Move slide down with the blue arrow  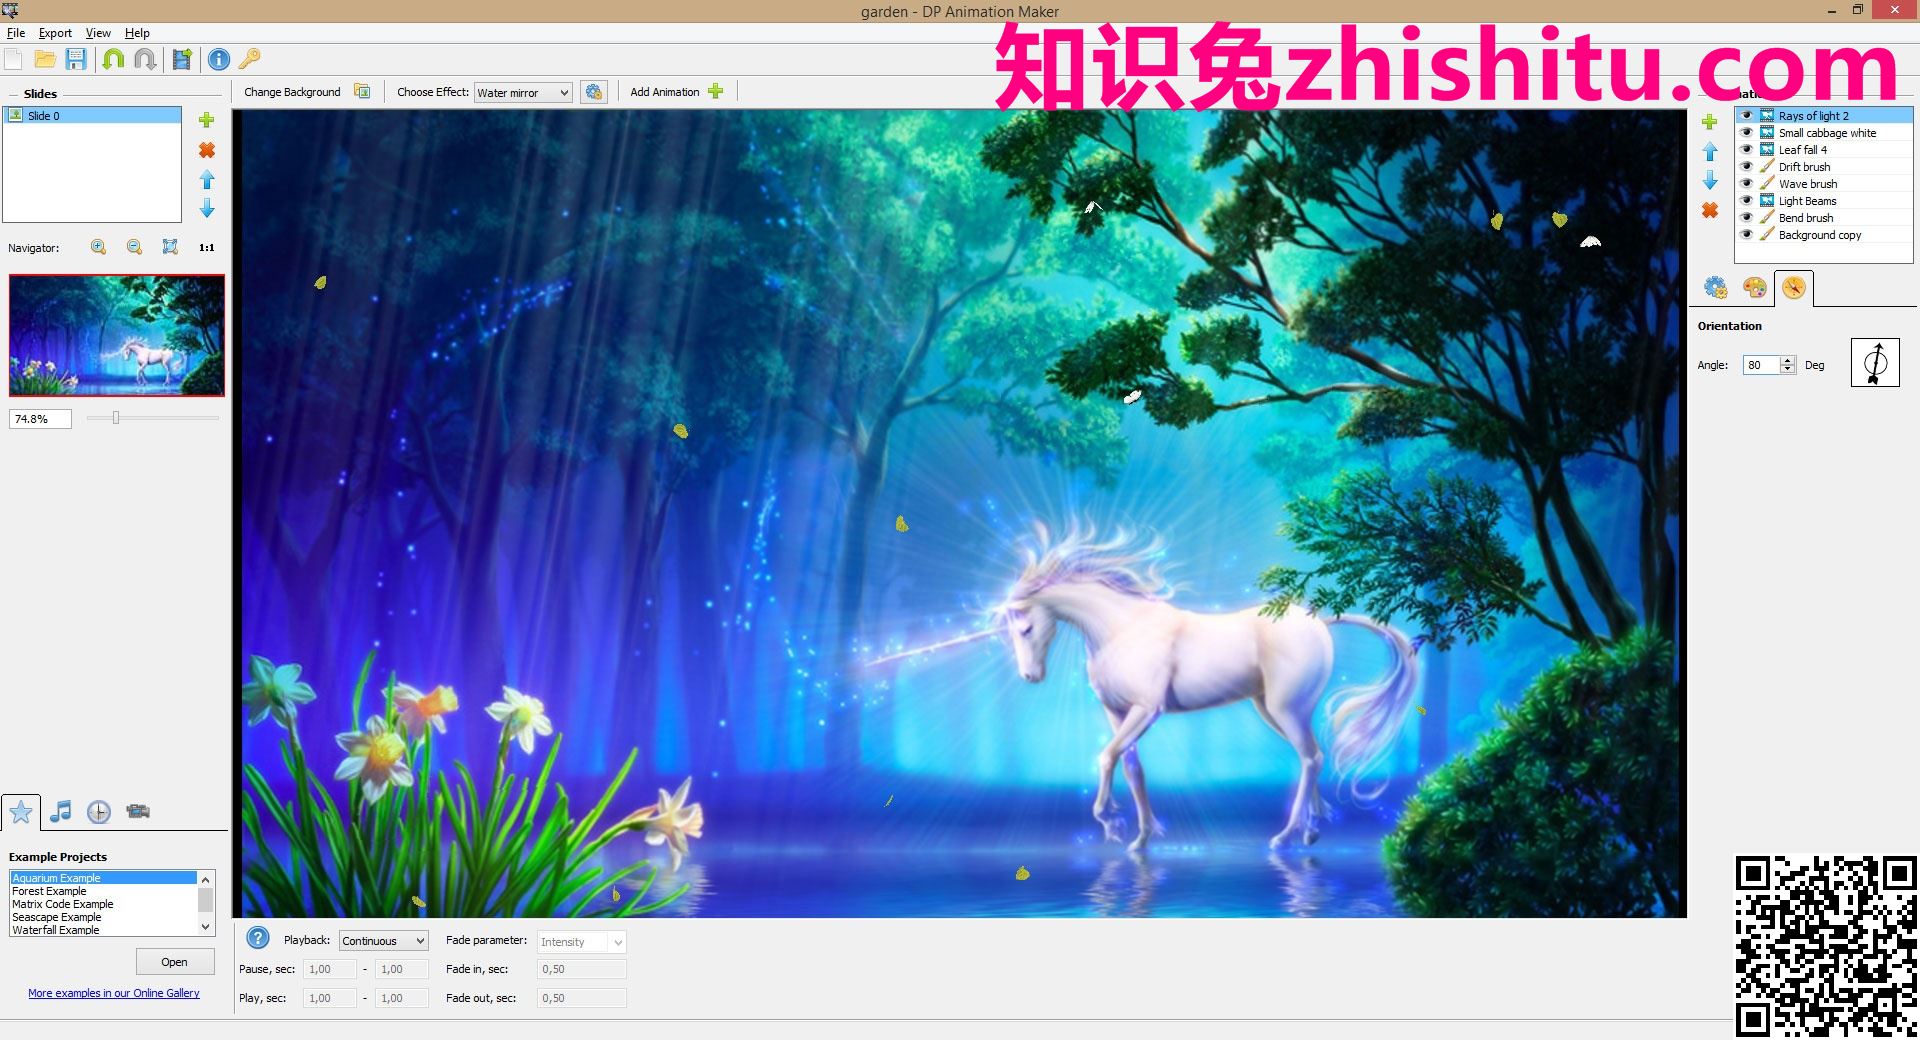coord(207,208)
